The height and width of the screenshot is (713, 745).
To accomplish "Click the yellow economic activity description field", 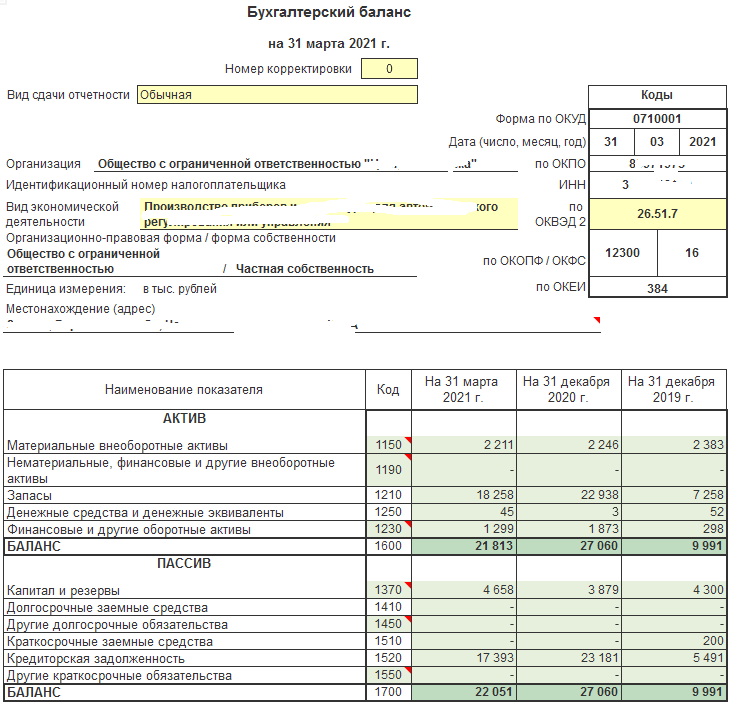I will (x=328, y=214).
